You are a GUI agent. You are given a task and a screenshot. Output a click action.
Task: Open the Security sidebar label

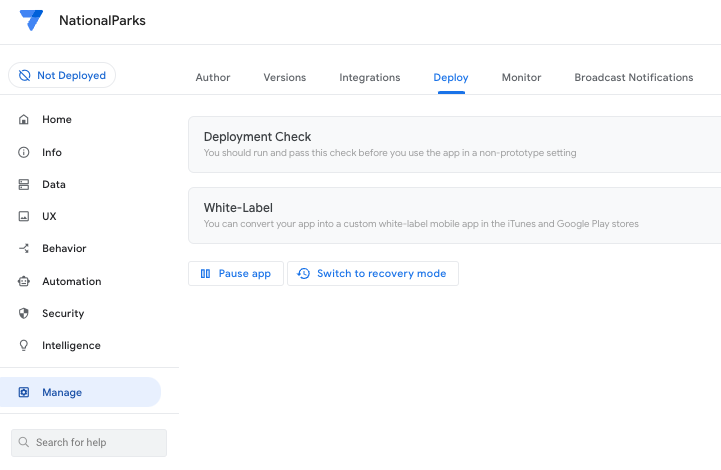63,313
